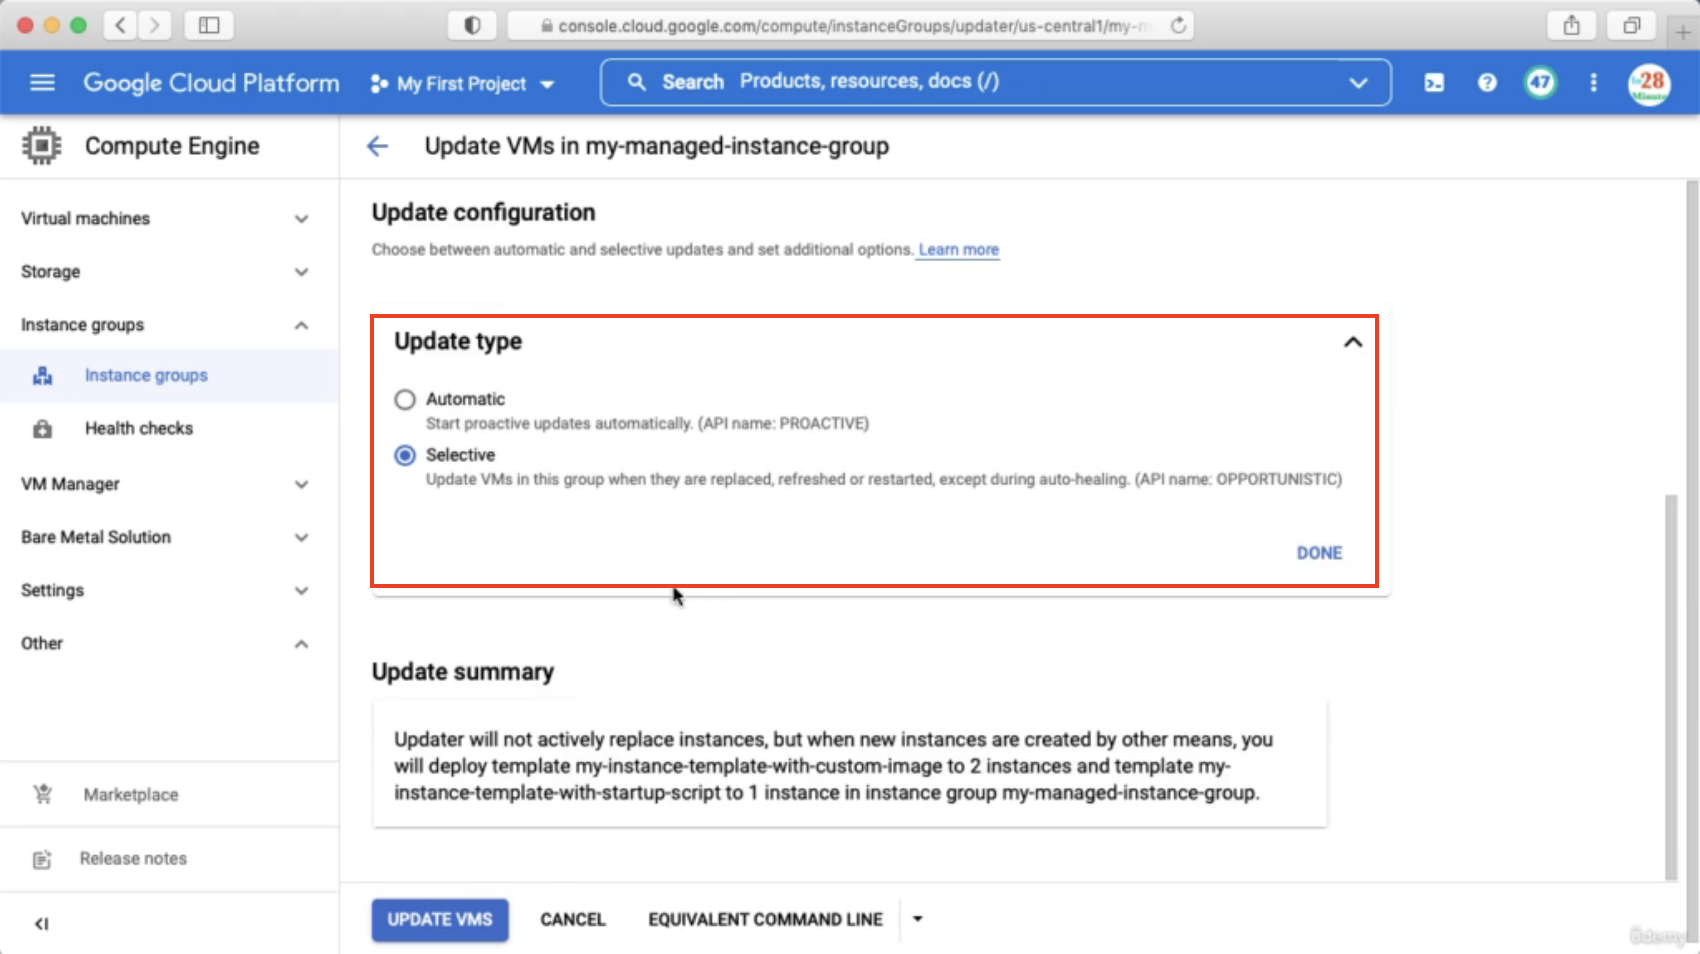Click the Compute Engine chip icon
Image resolution: width=1700 pixels, height=954 pixels.
[x=41, y=146]
